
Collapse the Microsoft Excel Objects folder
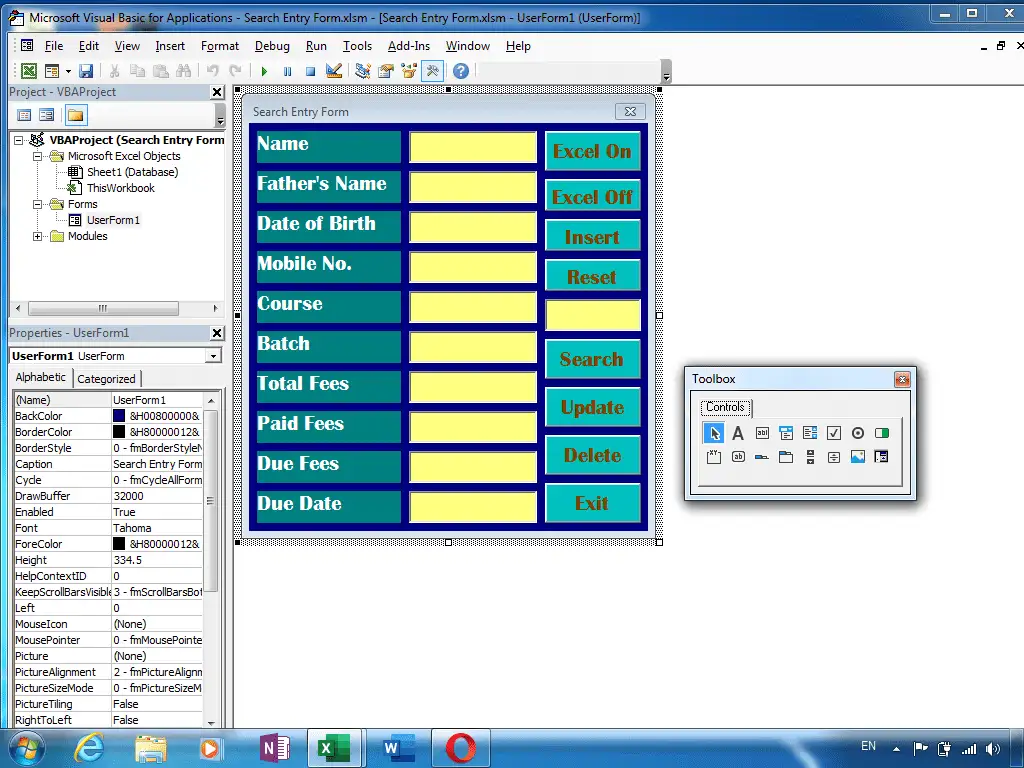[x=37, y=156]
